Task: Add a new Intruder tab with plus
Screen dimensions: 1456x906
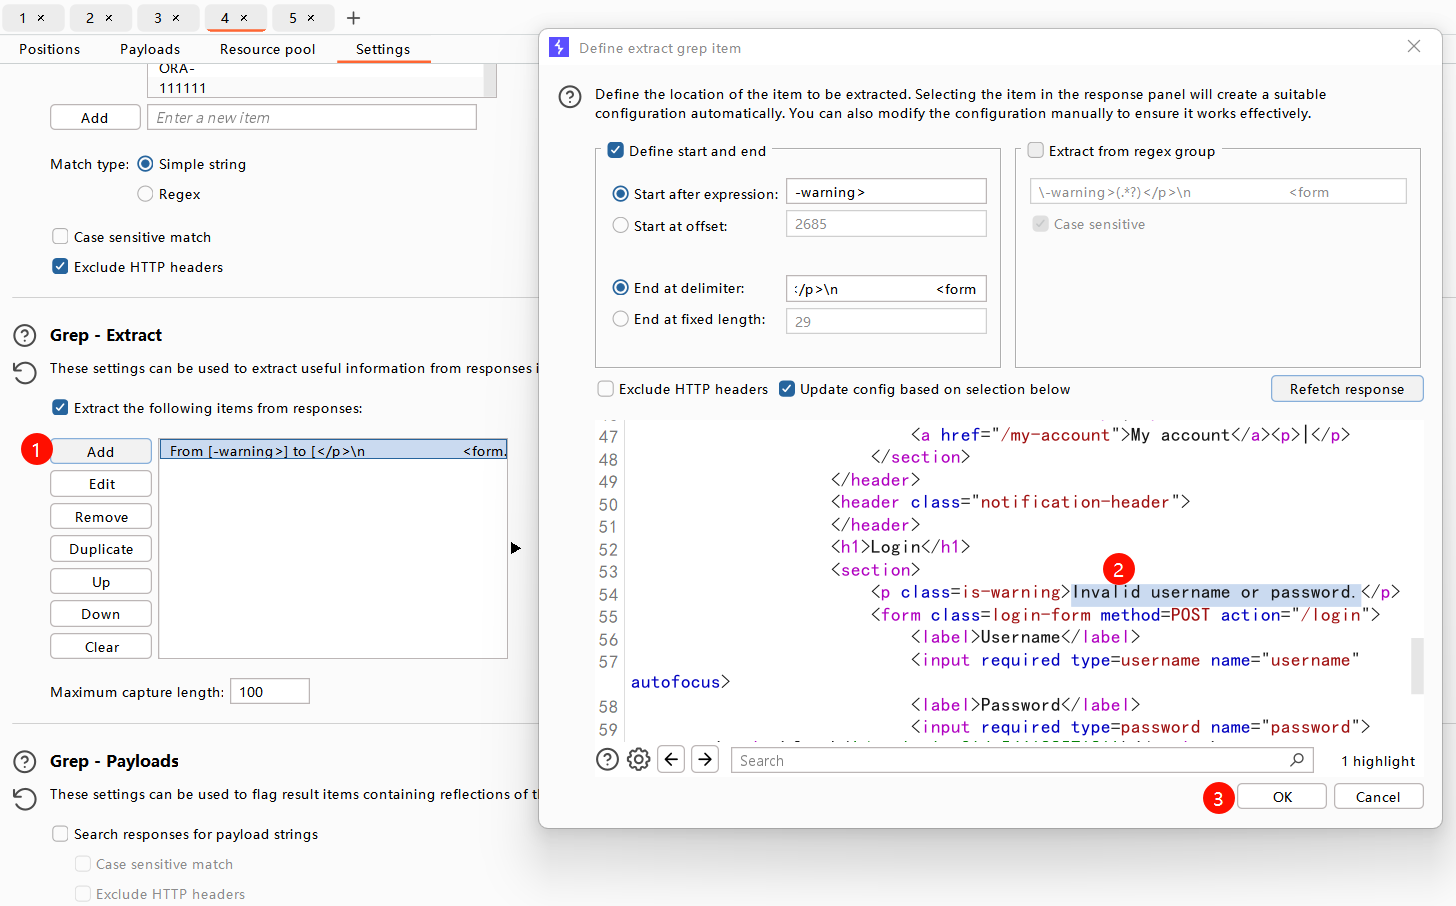Action: 353,18
